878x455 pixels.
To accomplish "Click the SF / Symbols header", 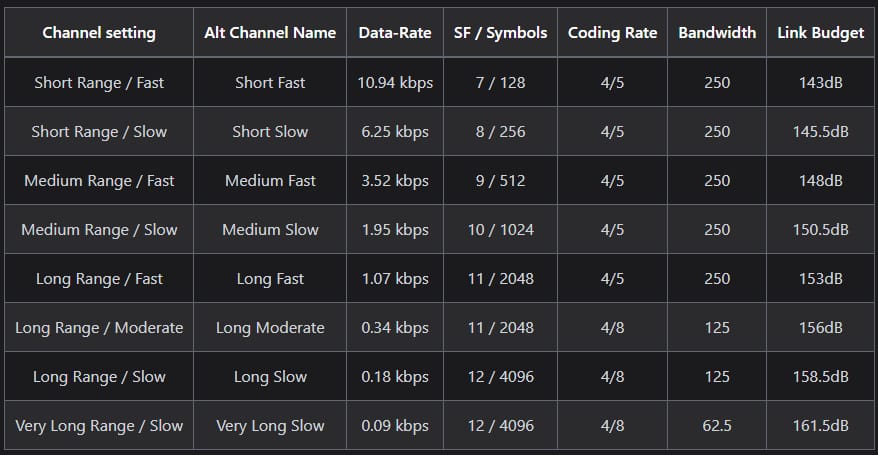I will click(x=500, y=33).
